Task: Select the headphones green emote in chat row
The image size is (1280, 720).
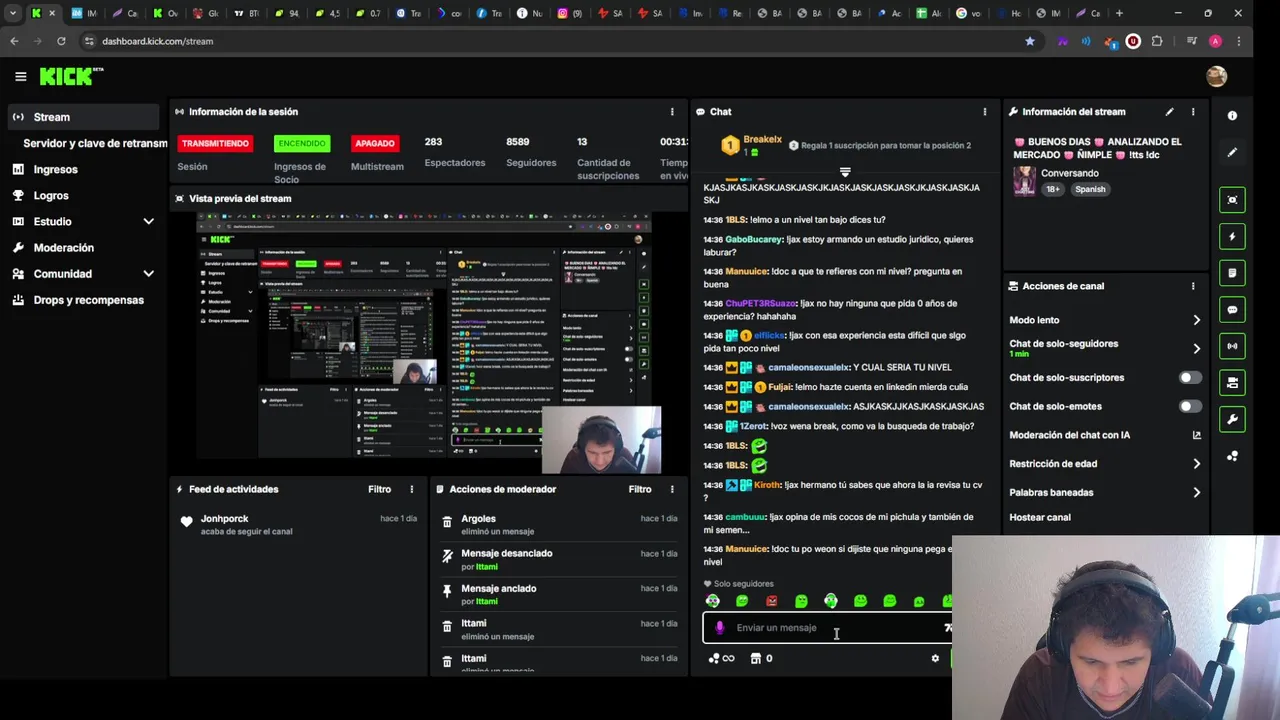Action: 830,601
